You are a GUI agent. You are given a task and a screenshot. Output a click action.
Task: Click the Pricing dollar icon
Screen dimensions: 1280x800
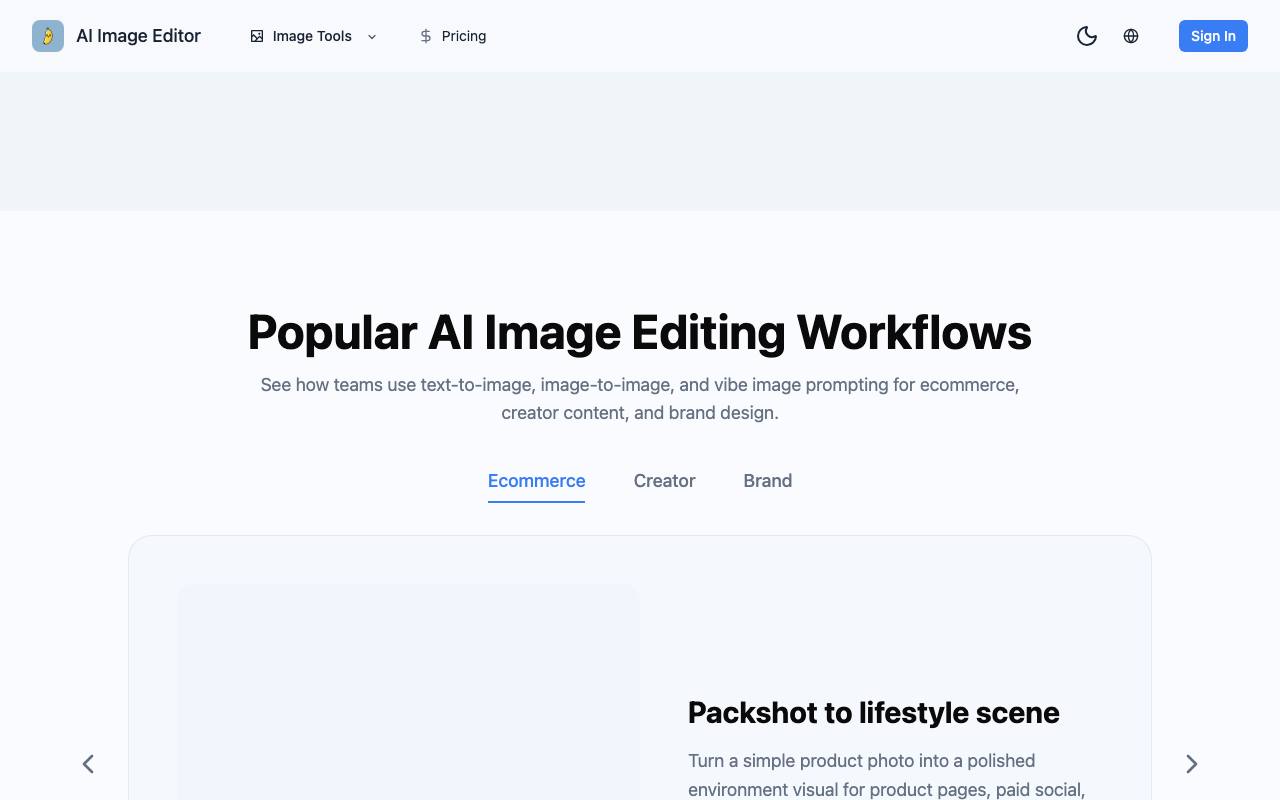coord(426,36)
